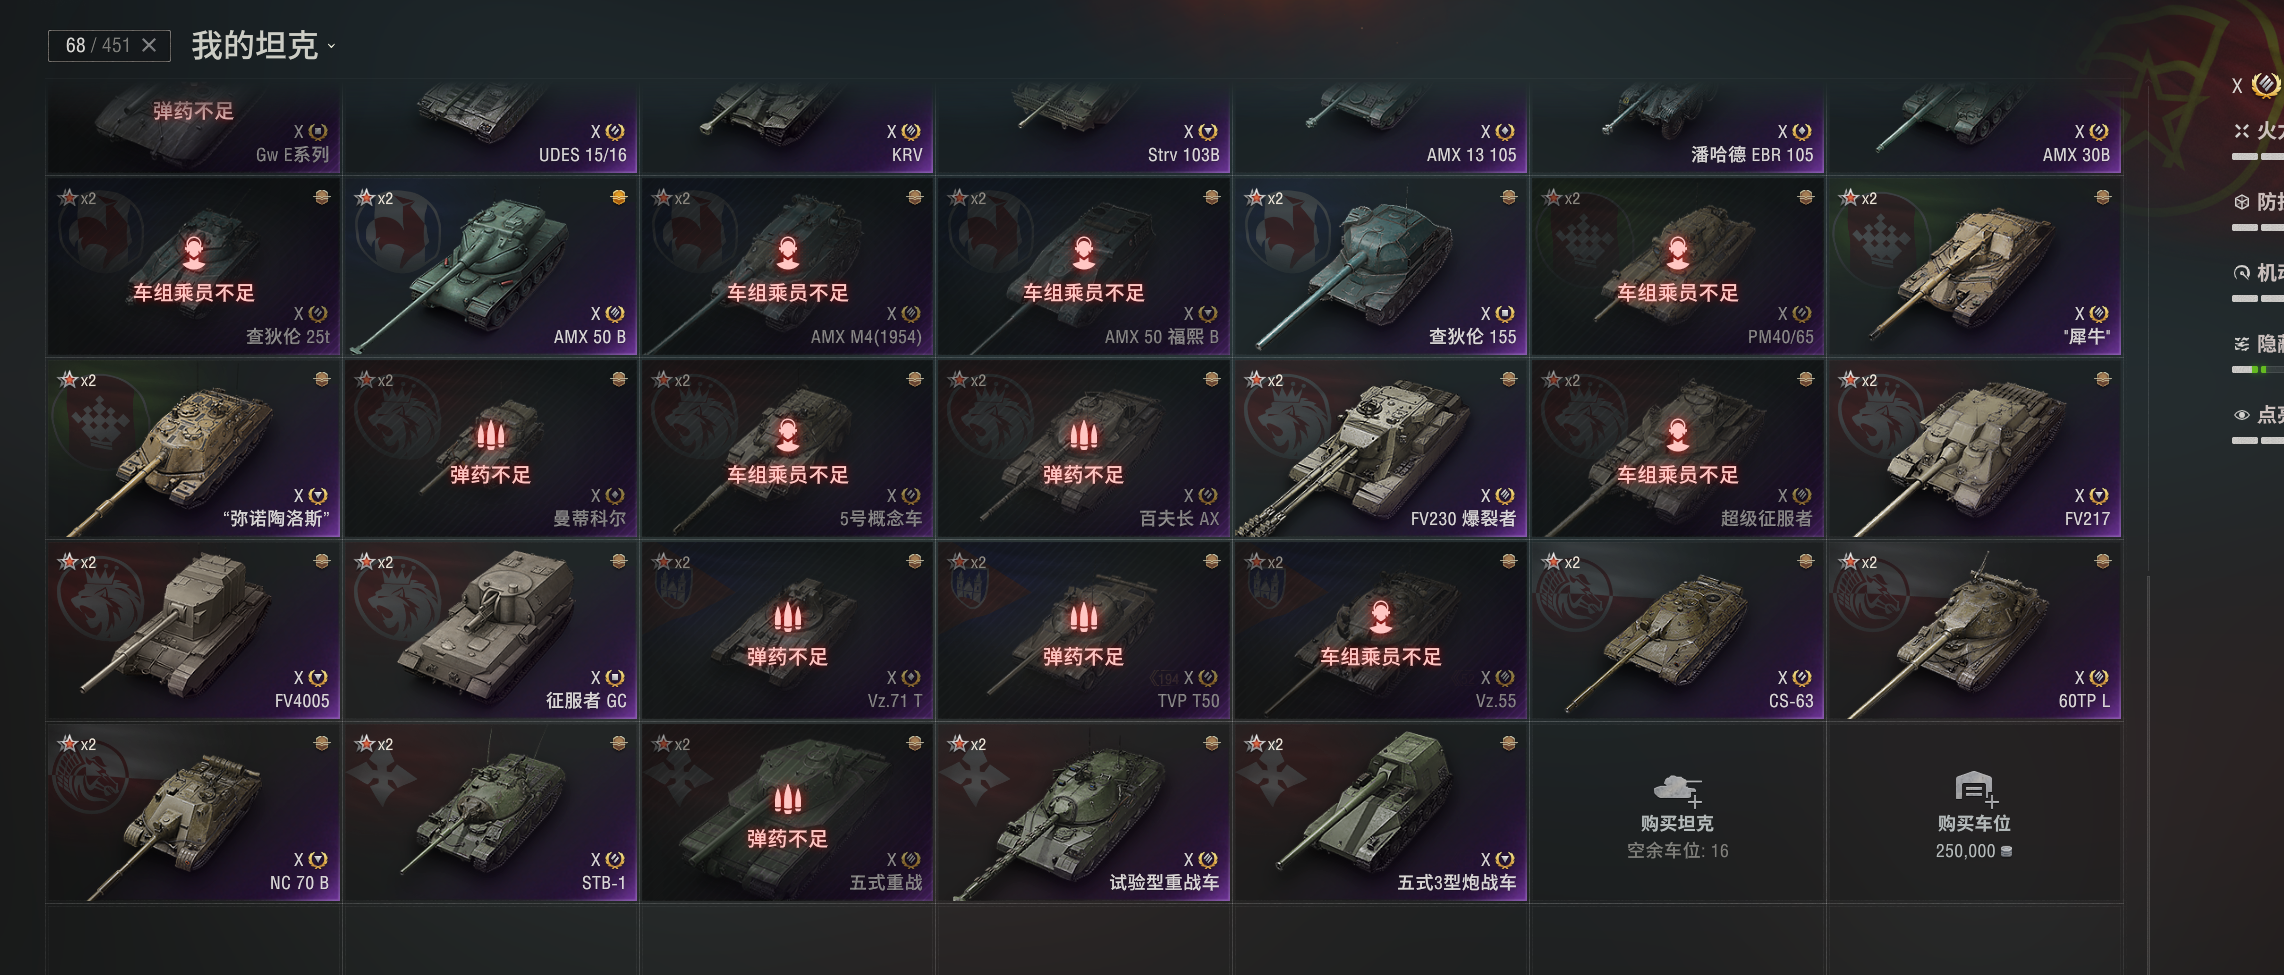Select the STB-1 tank tile
The width and height of the screenshot is (2284, 975).
click(x=490, y=813)
